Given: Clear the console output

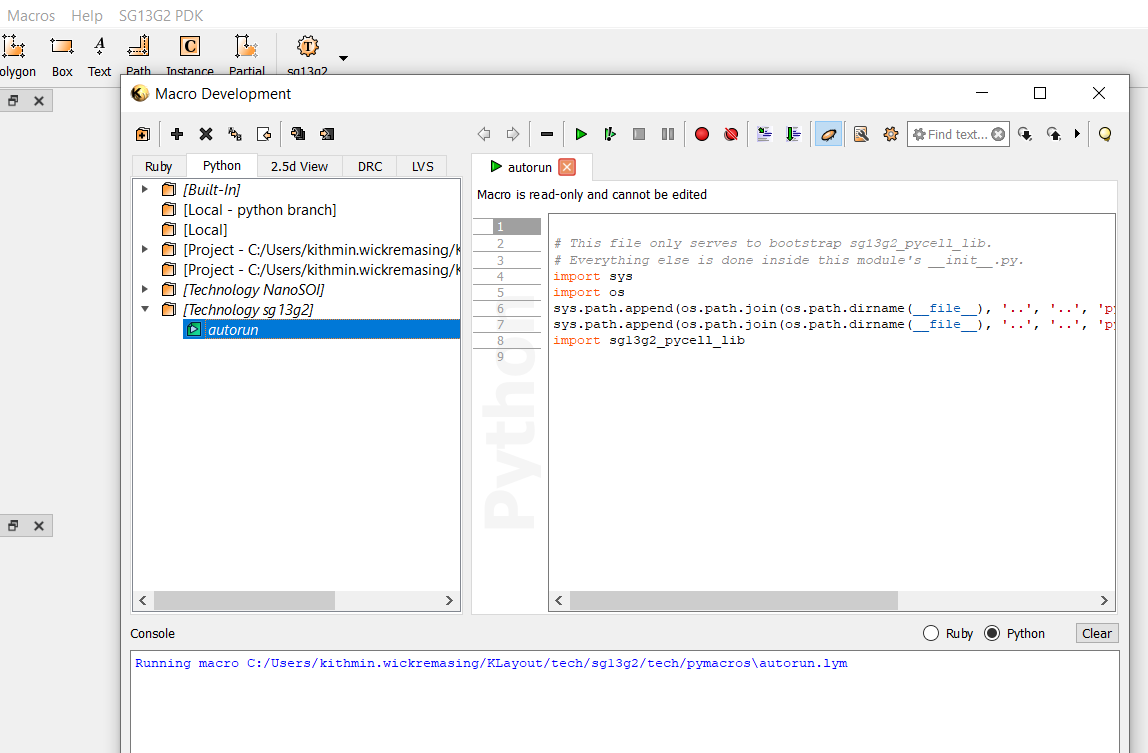Looking at the screenshot, I should click(x=1097, y=634).
